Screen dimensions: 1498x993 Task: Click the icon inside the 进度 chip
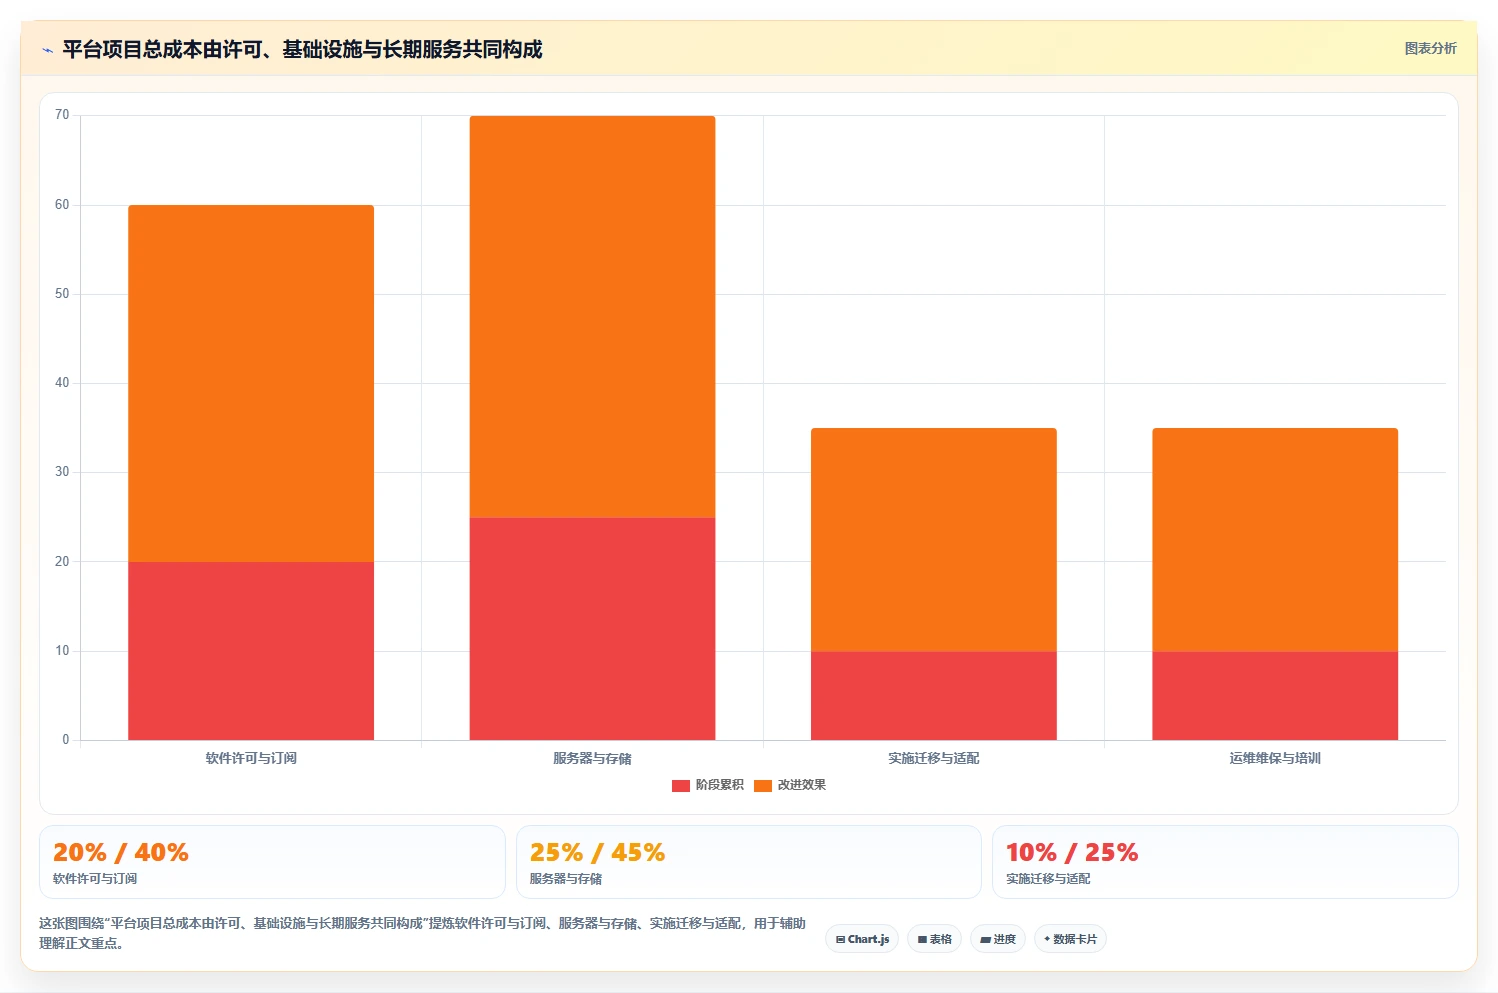[x=985, y=939]
